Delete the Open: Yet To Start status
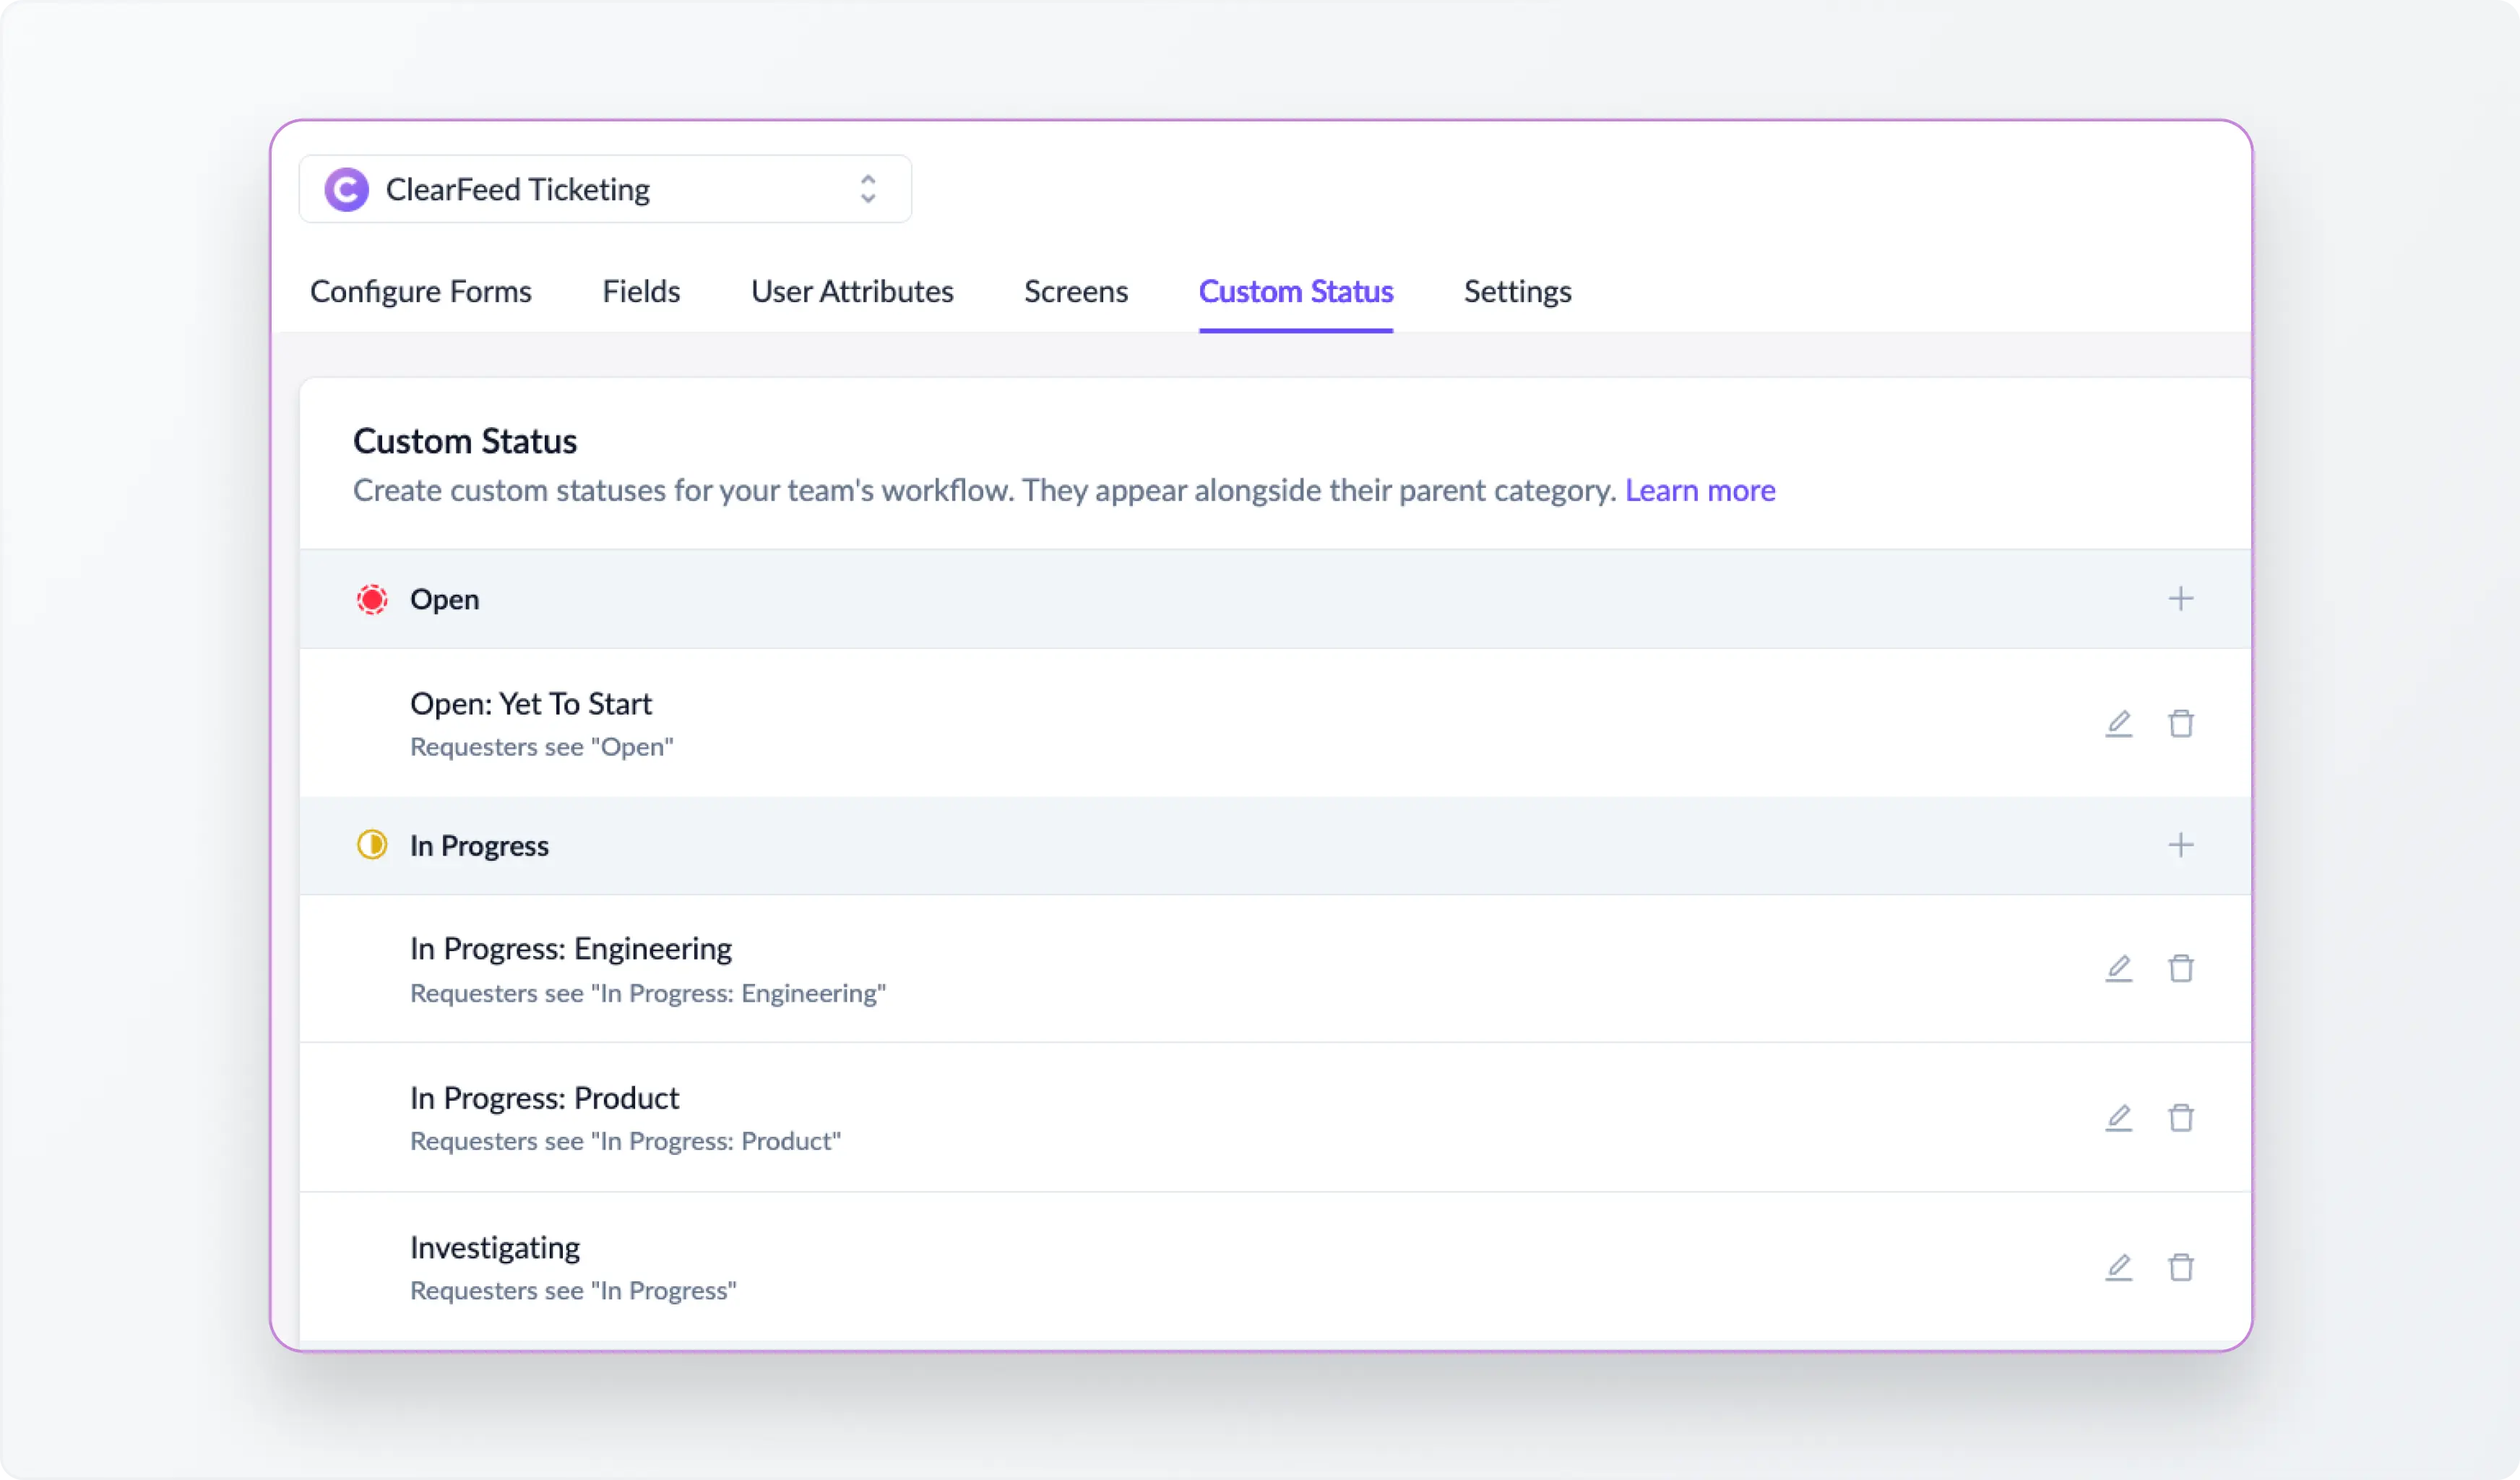 (2181, 723)
